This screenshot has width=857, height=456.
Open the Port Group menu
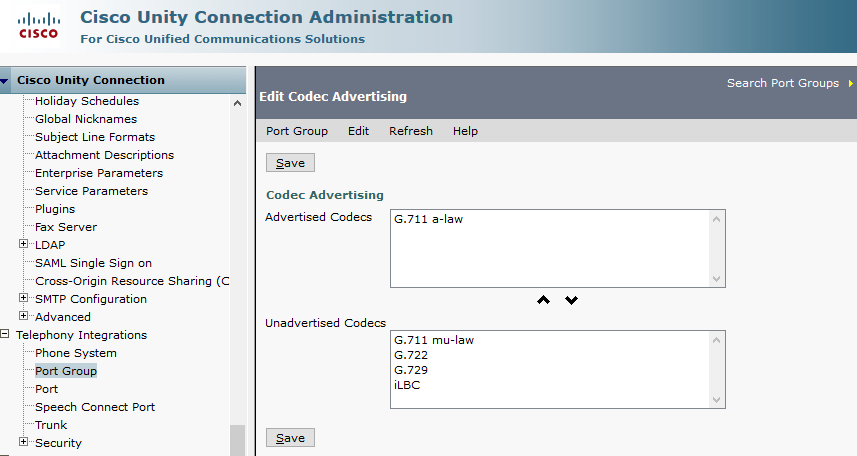pyautogui.click(x=297, y=131)
